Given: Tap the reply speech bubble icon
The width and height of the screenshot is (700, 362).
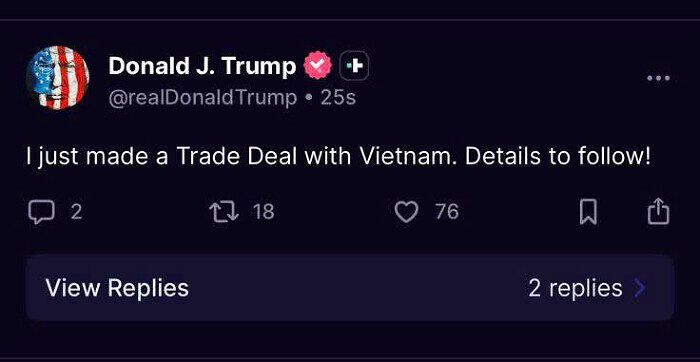Looking at the screenshot, I should pyautogui.click(x=41, y=212).
